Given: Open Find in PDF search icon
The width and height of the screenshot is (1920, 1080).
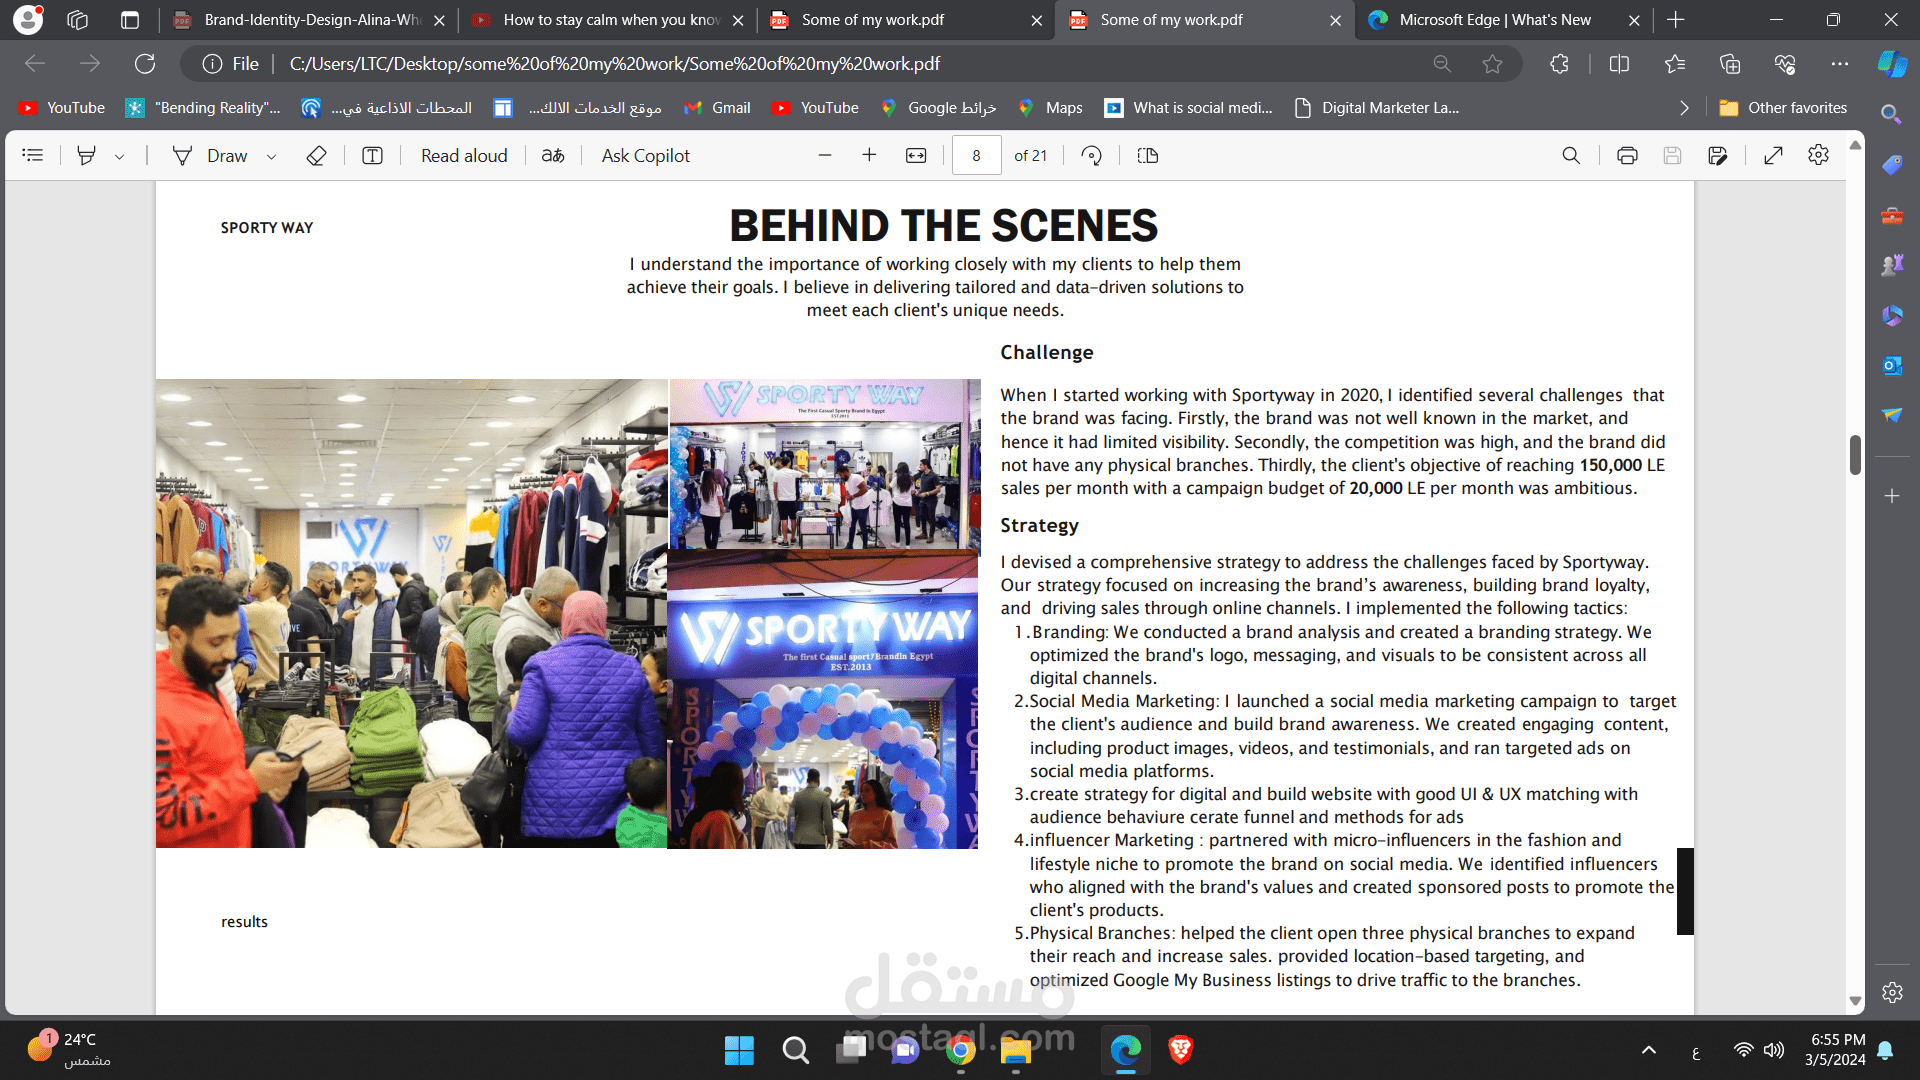Looking at the screenshot, I should point(1571,155).
